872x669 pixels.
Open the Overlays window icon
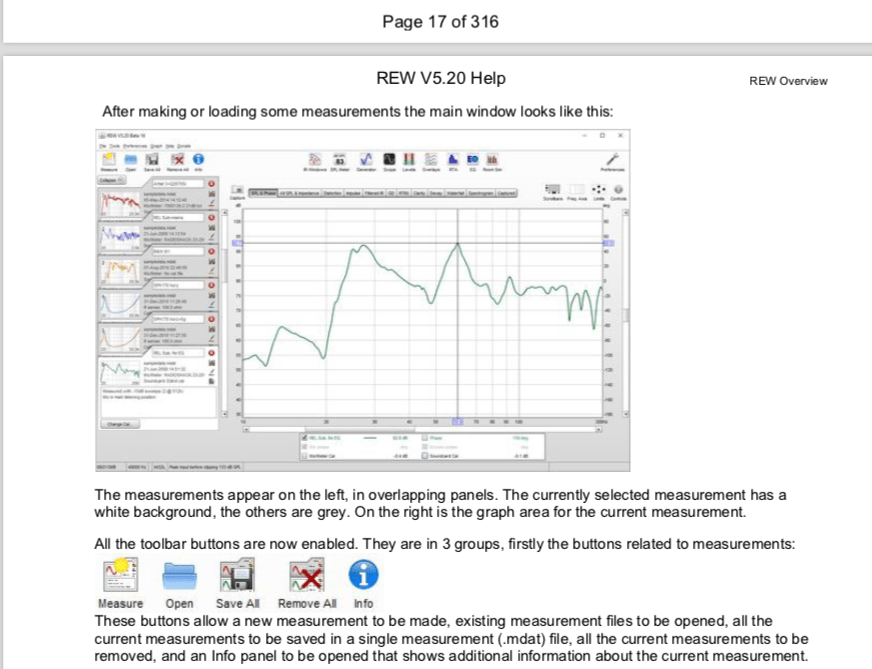click(x=431, y=160)
